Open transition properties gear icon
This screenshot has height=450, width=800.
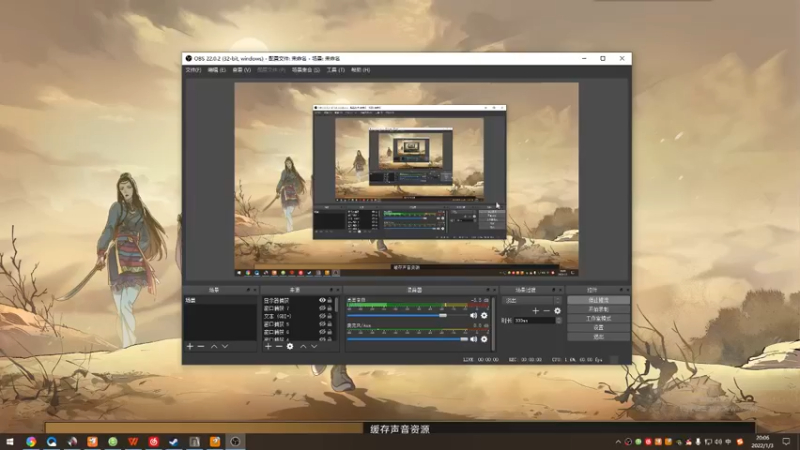click(557, 311)
